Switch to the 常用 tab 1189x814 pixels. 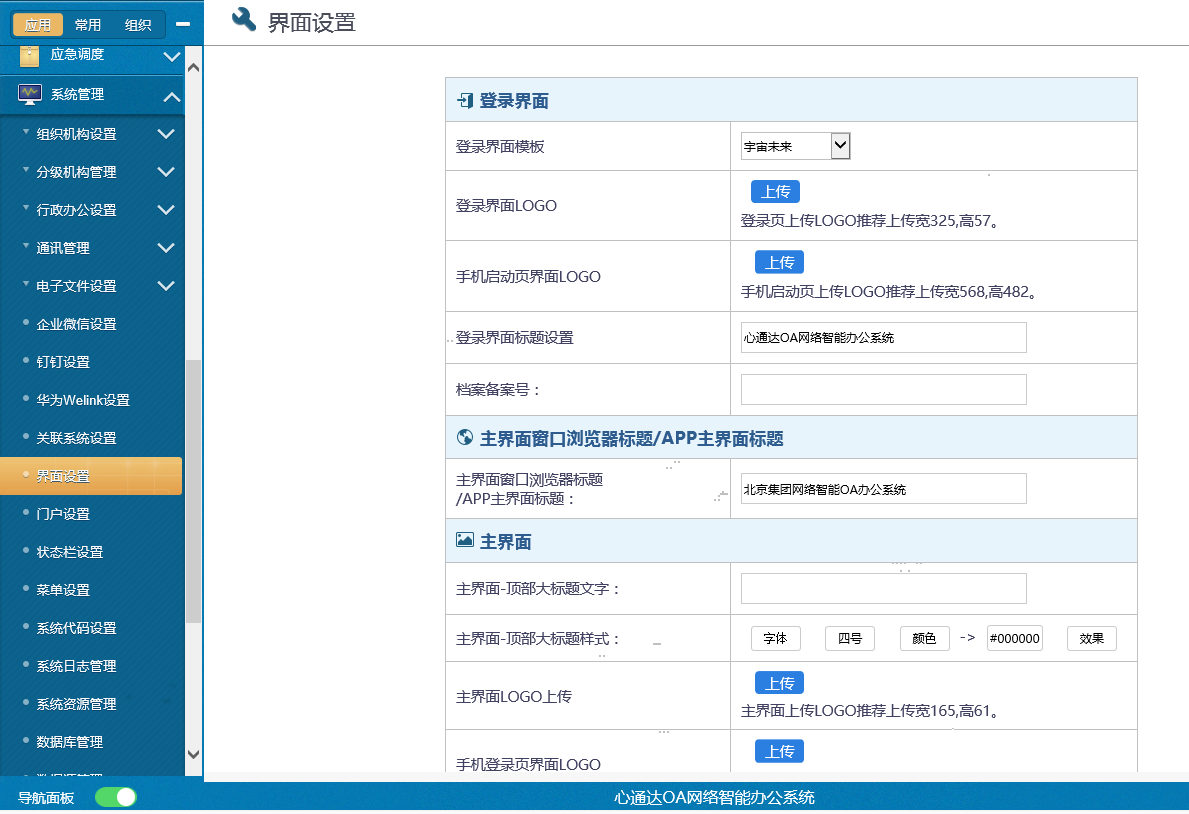tap(88, 25)
